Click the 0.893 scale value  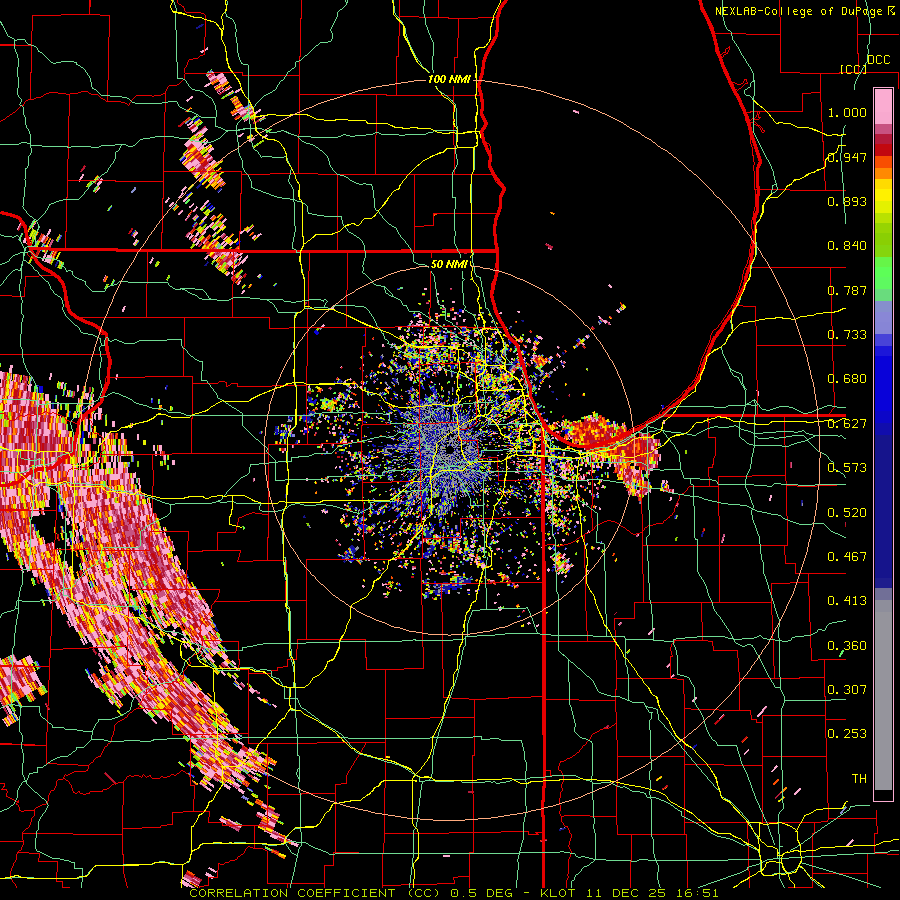coord(847,201)
